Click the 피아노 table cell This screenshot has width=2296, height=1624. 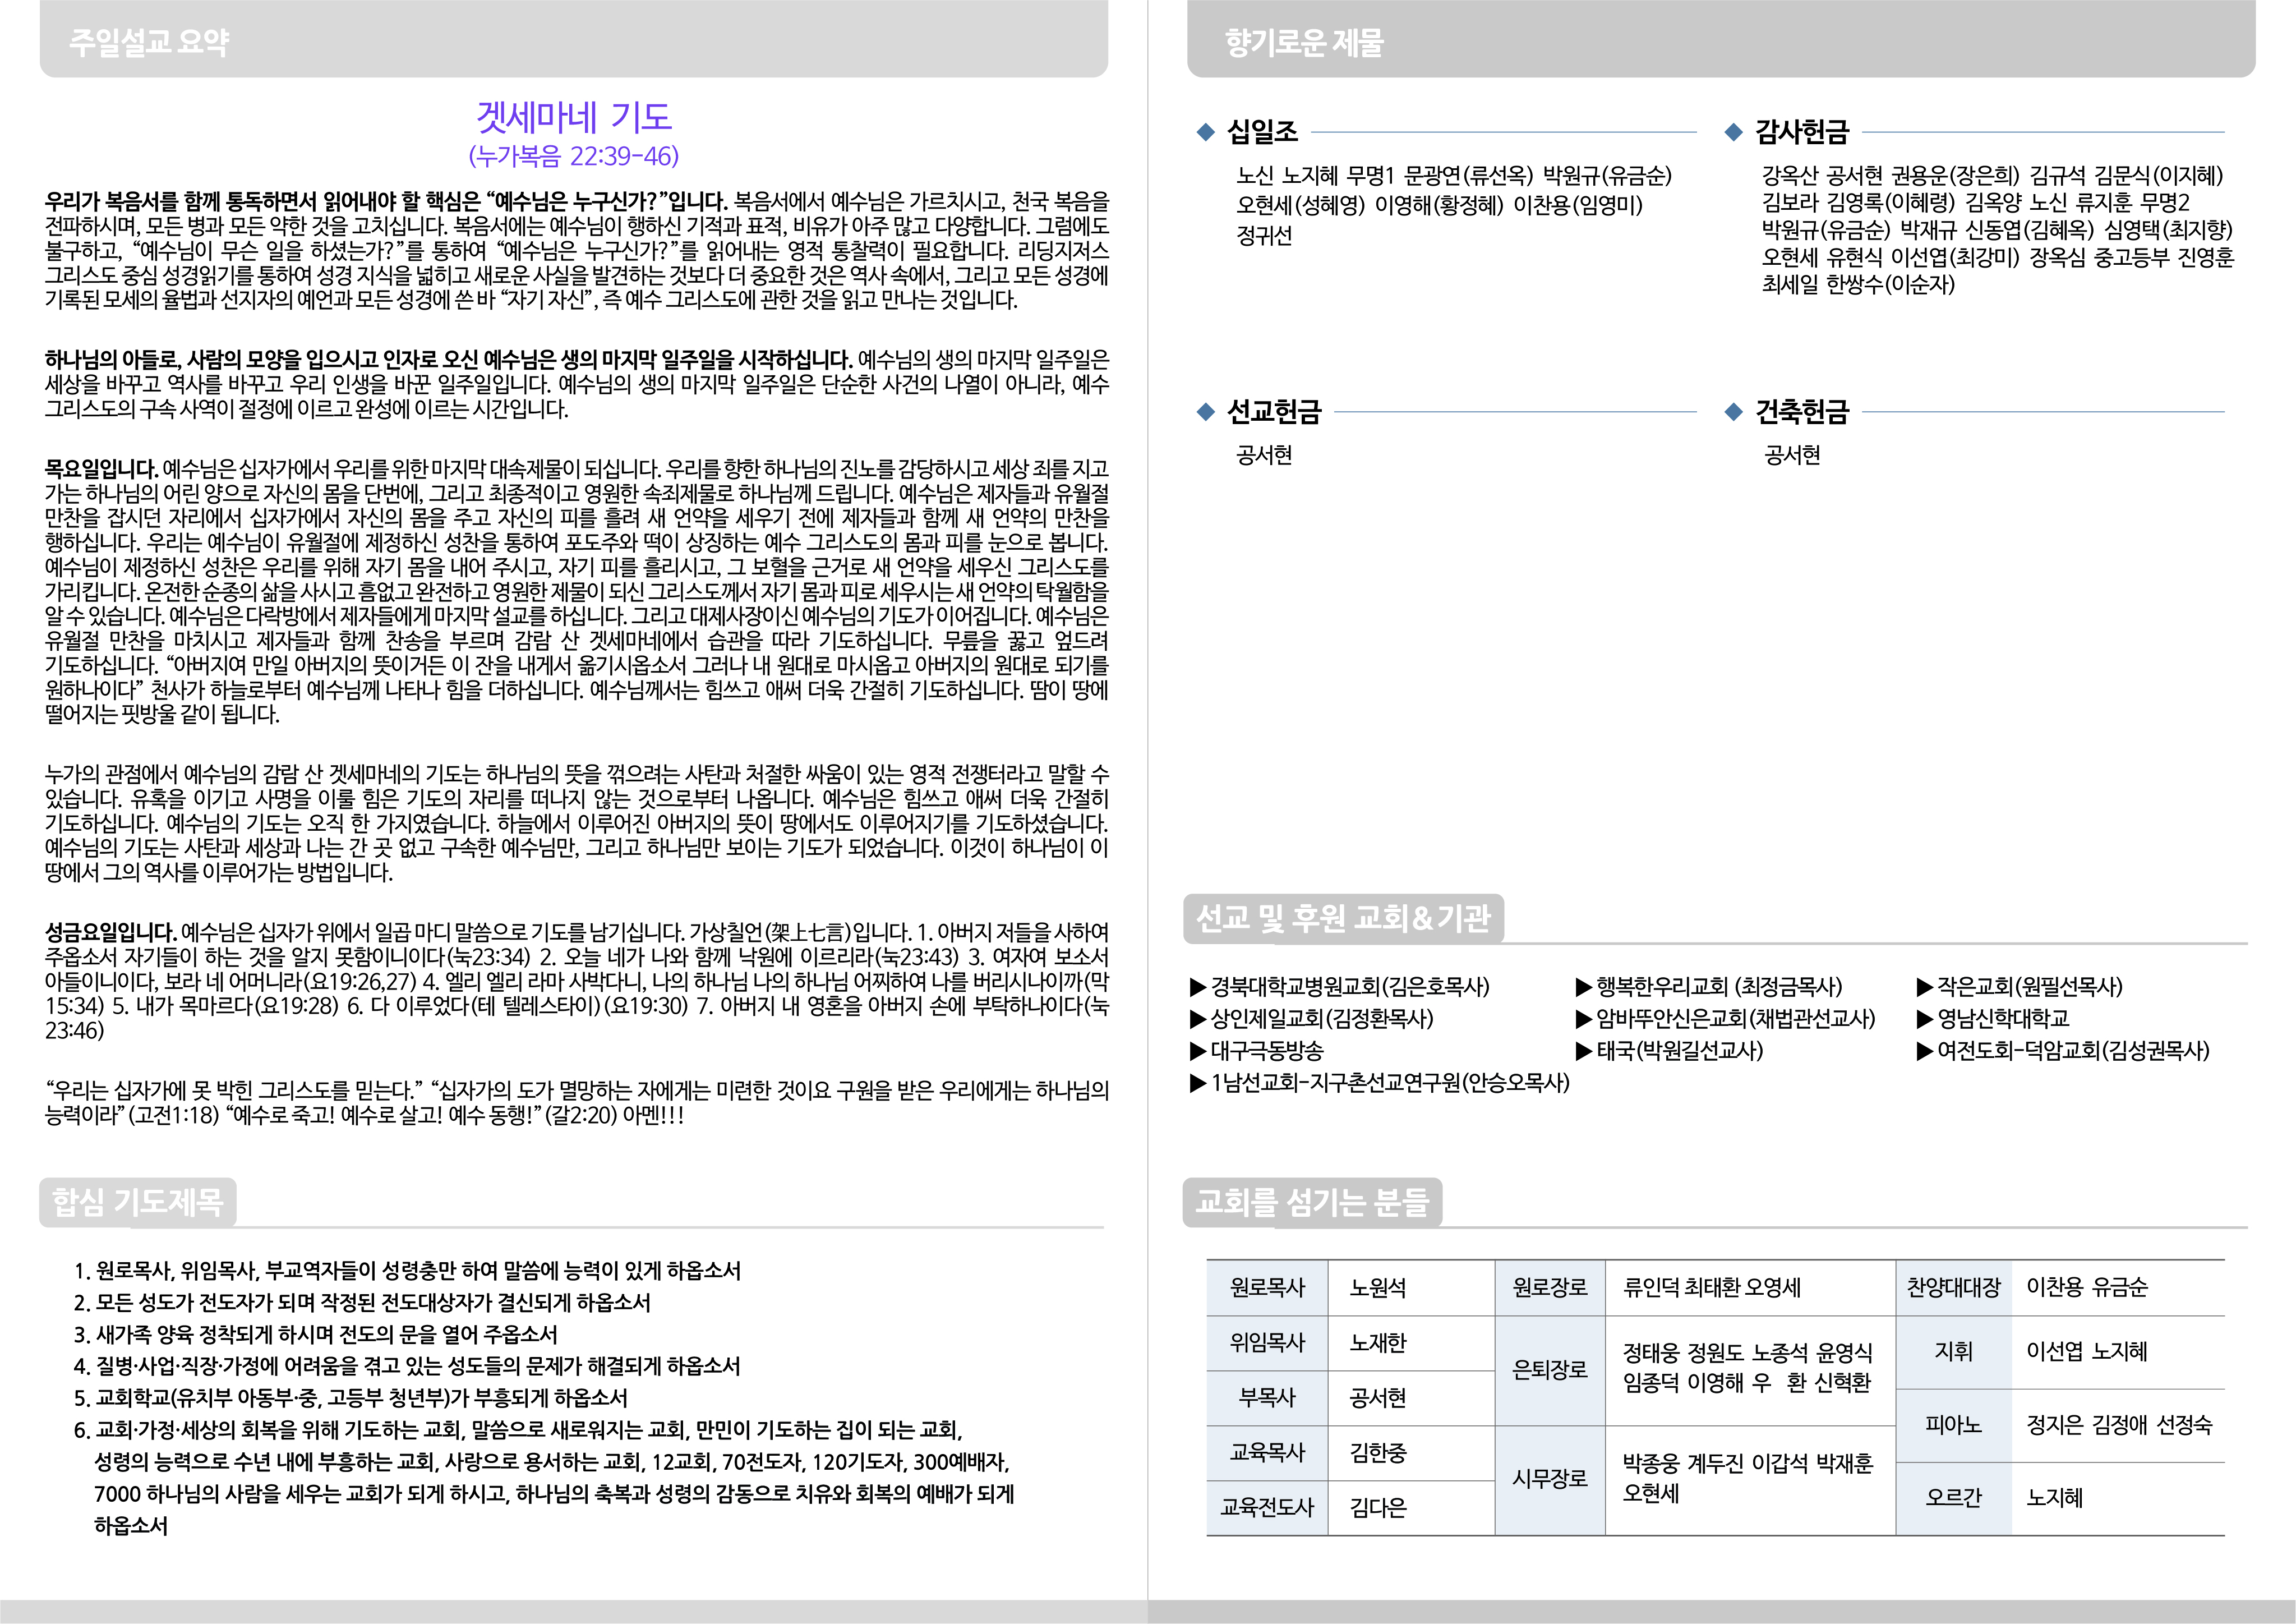[1954, 1426]
